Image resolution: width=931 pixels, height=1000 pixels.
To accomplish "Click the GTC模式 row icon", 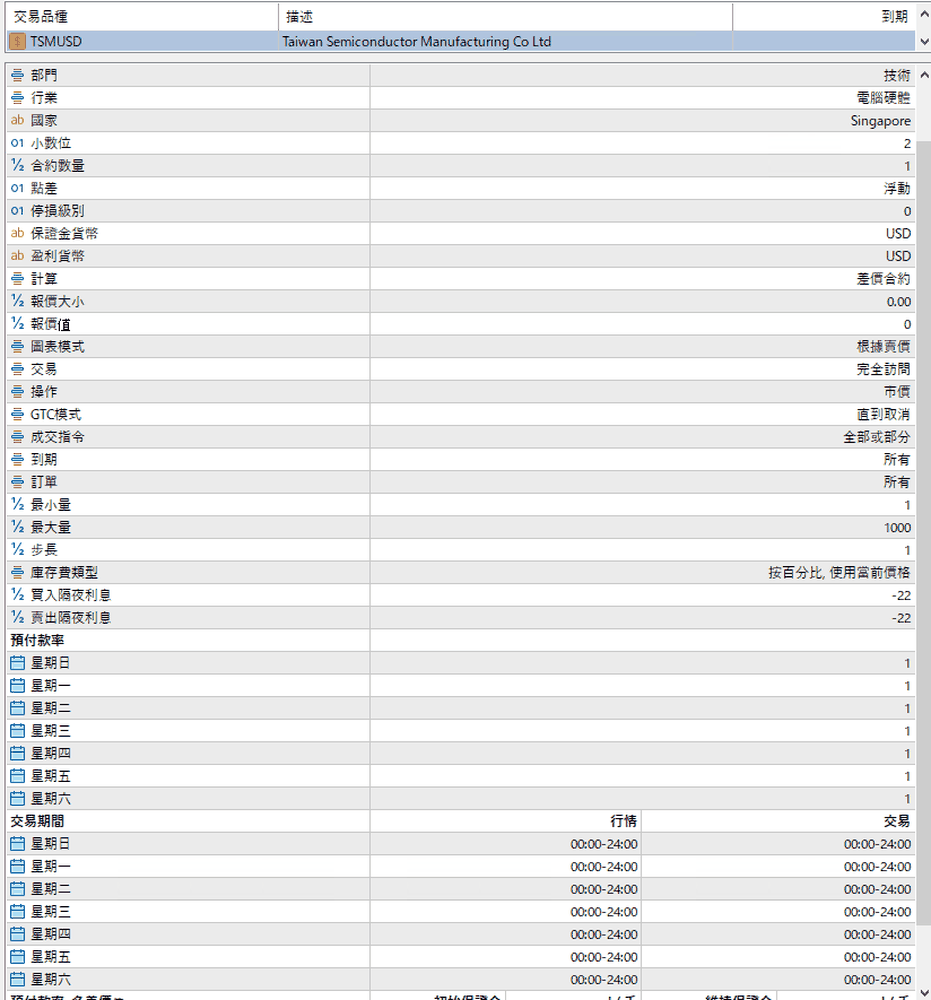I will coord(17,415).
